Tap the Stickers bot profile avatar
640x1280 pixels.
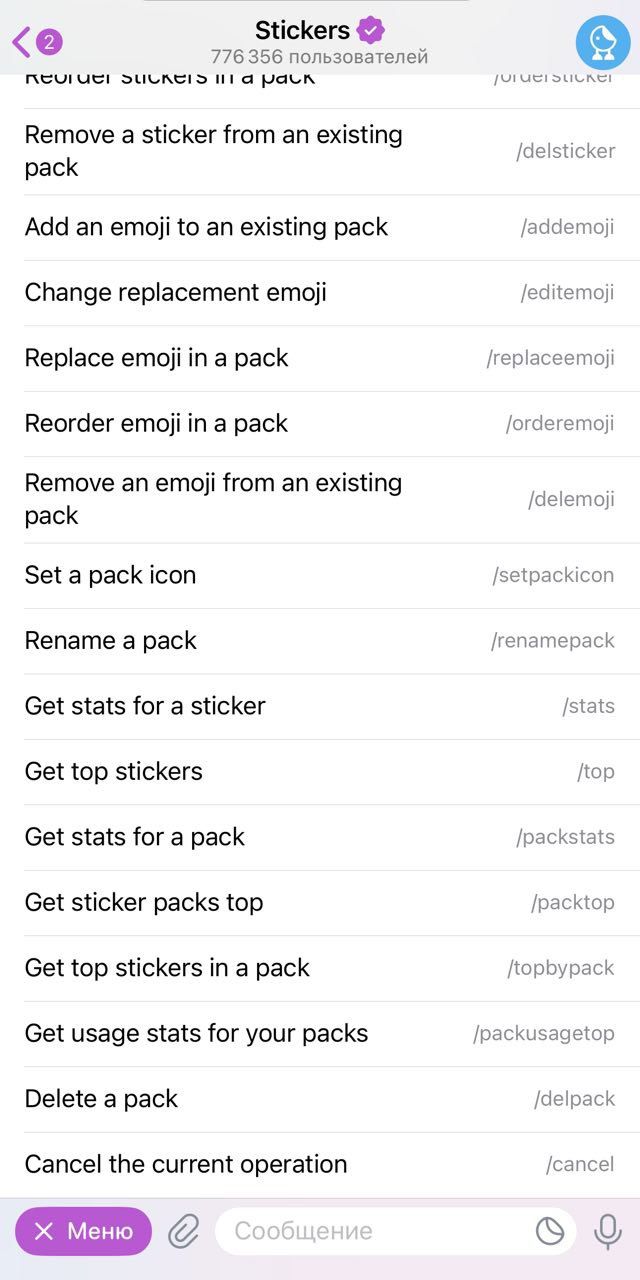point(604,41)
